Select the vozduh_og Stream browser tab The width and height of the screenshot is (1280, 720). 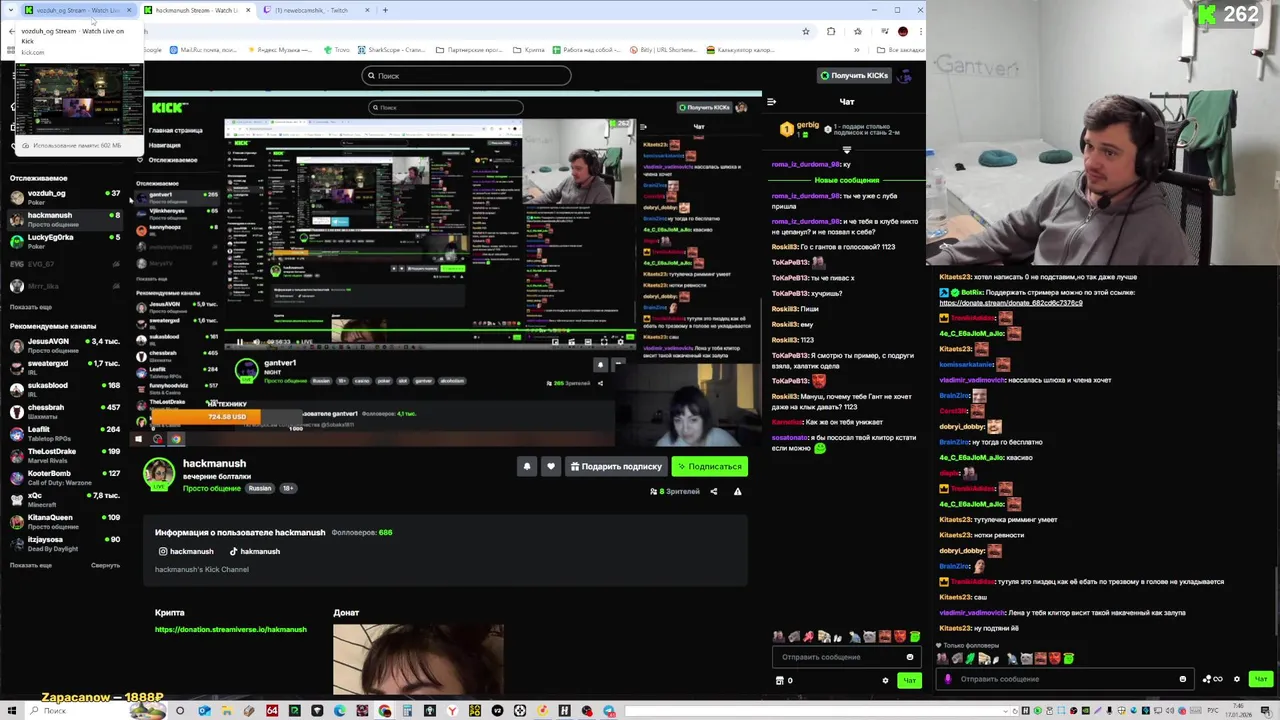pos(78,10)
